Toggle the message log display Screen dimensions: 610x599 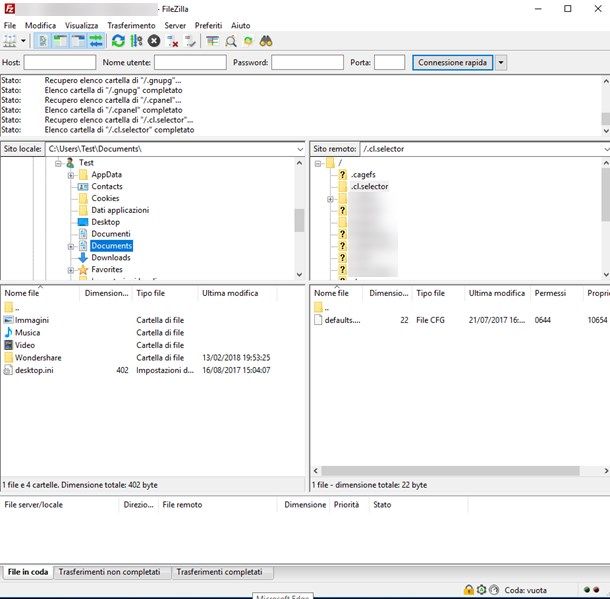pos(43,41)
